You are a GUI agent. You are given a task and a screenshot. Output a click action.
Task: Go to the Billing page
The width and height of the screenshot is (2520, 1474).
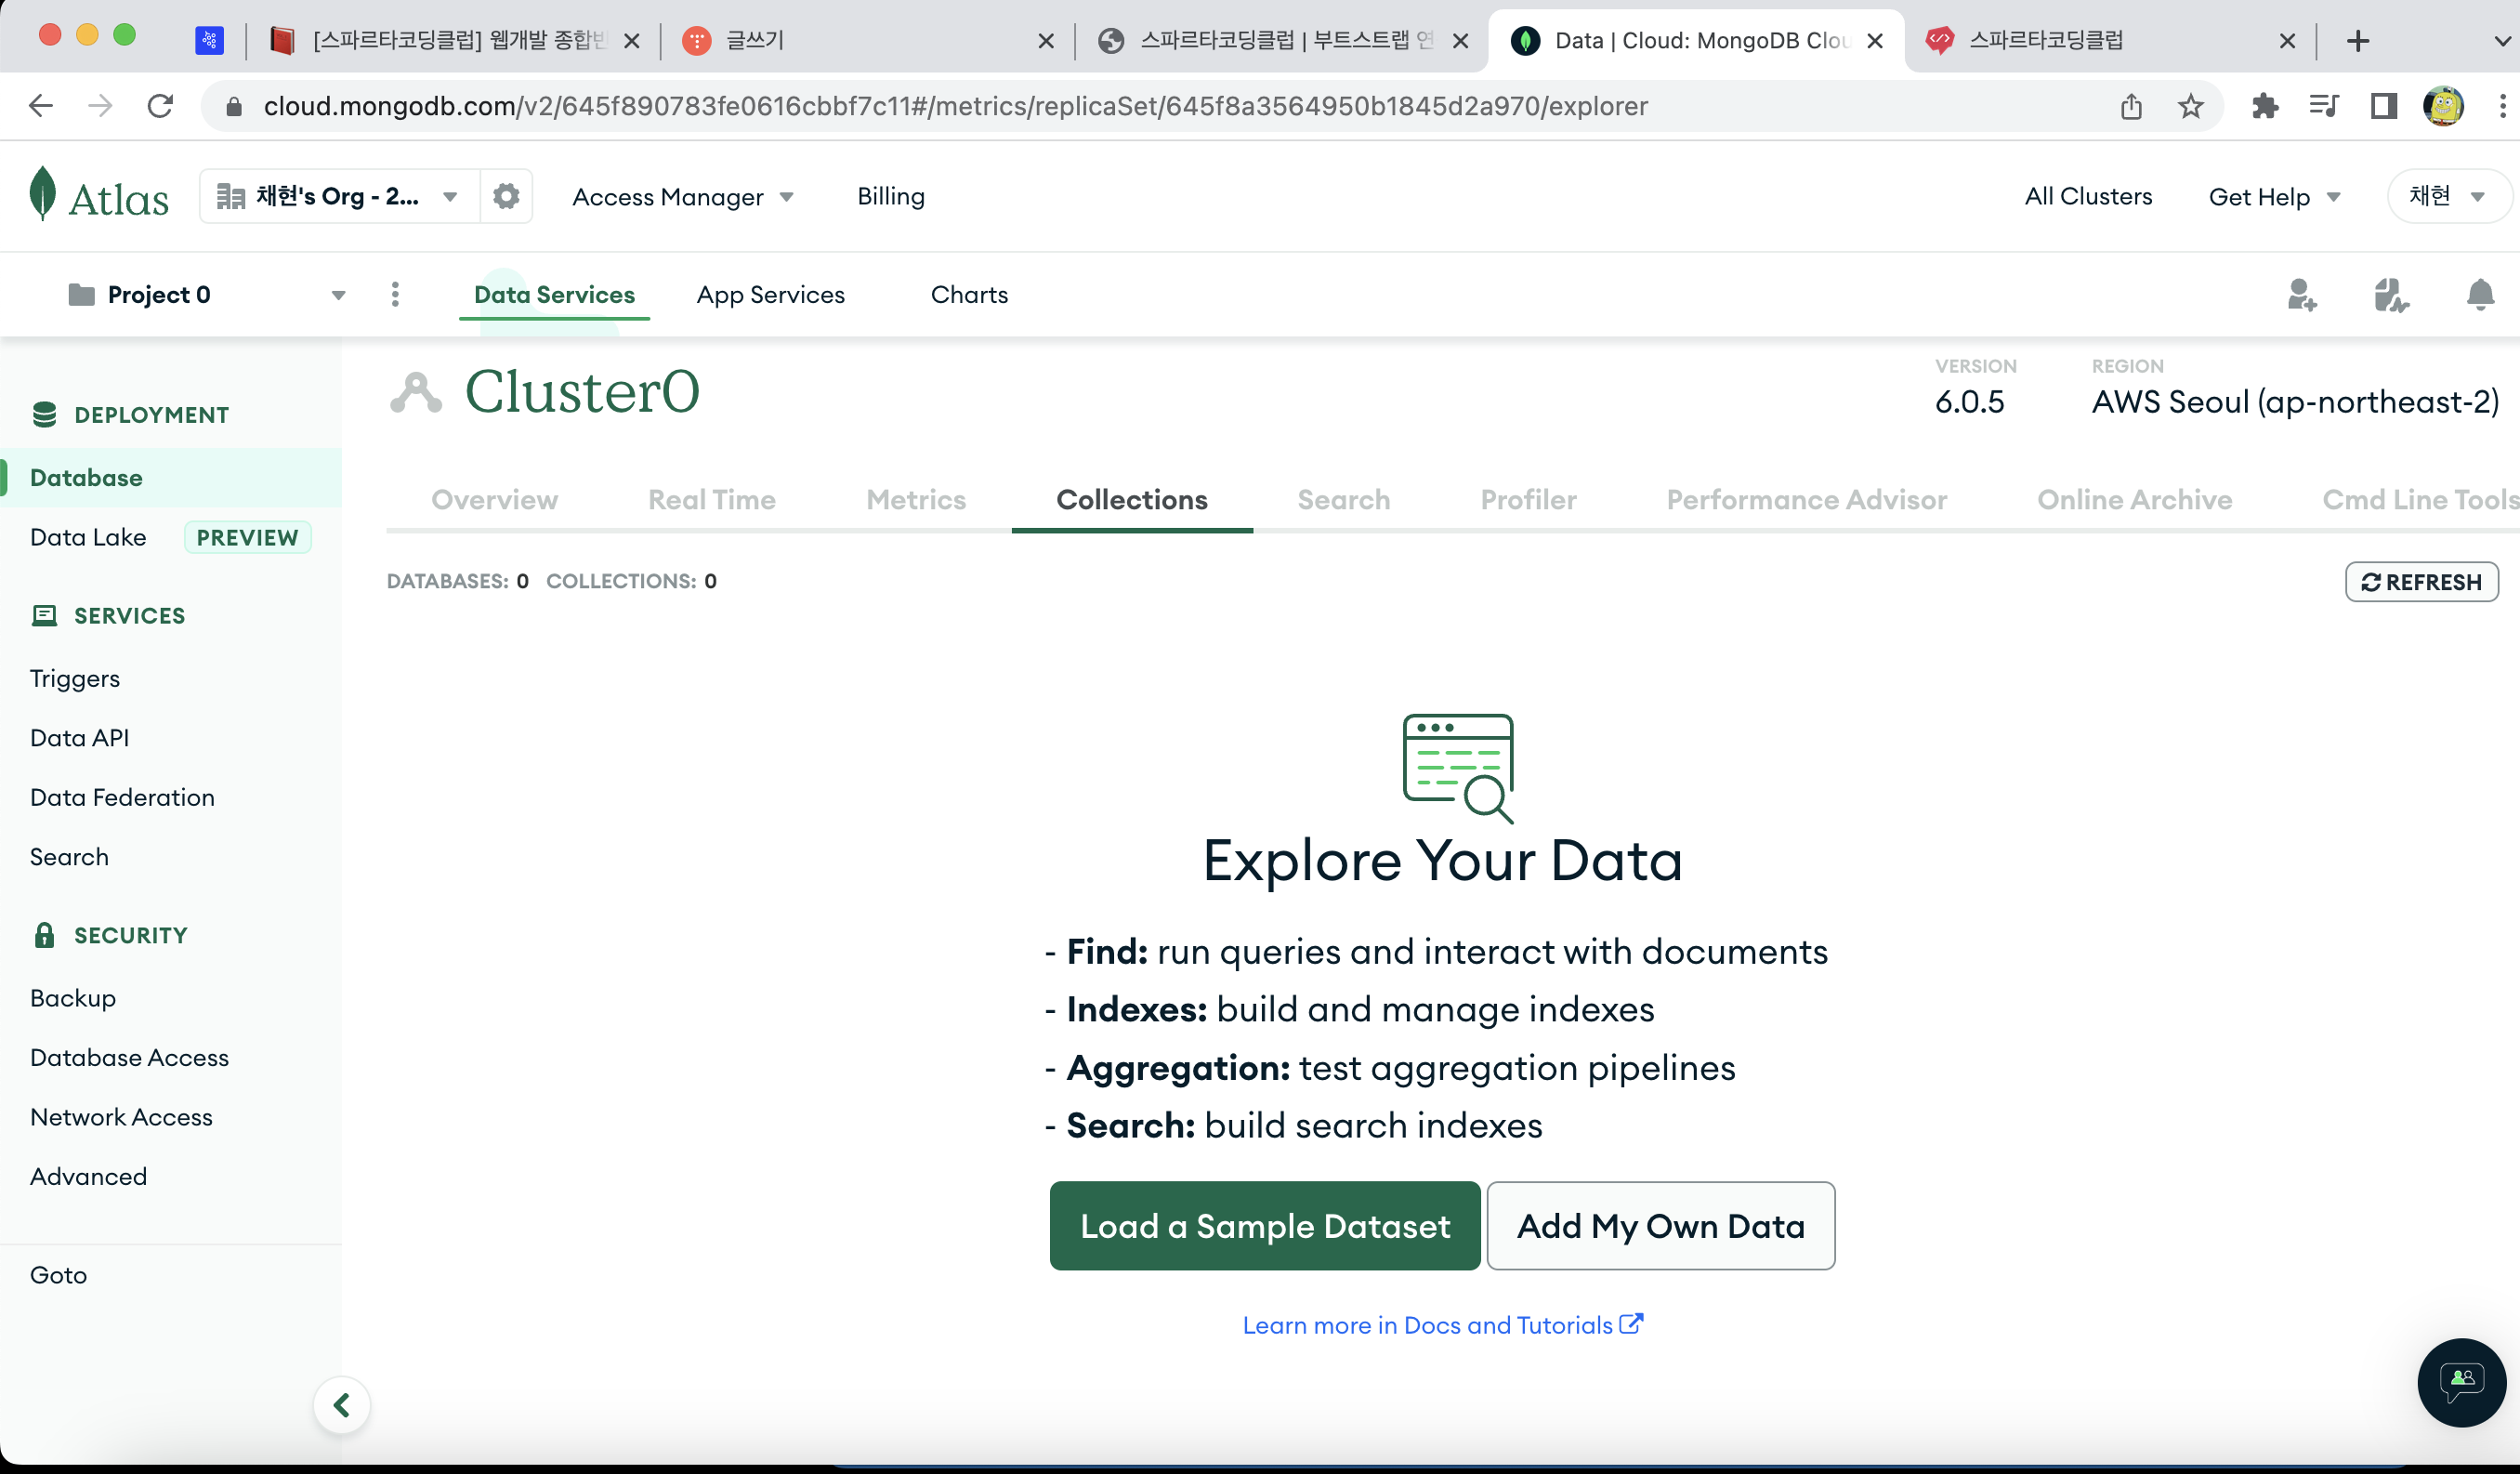coord(891,196)
